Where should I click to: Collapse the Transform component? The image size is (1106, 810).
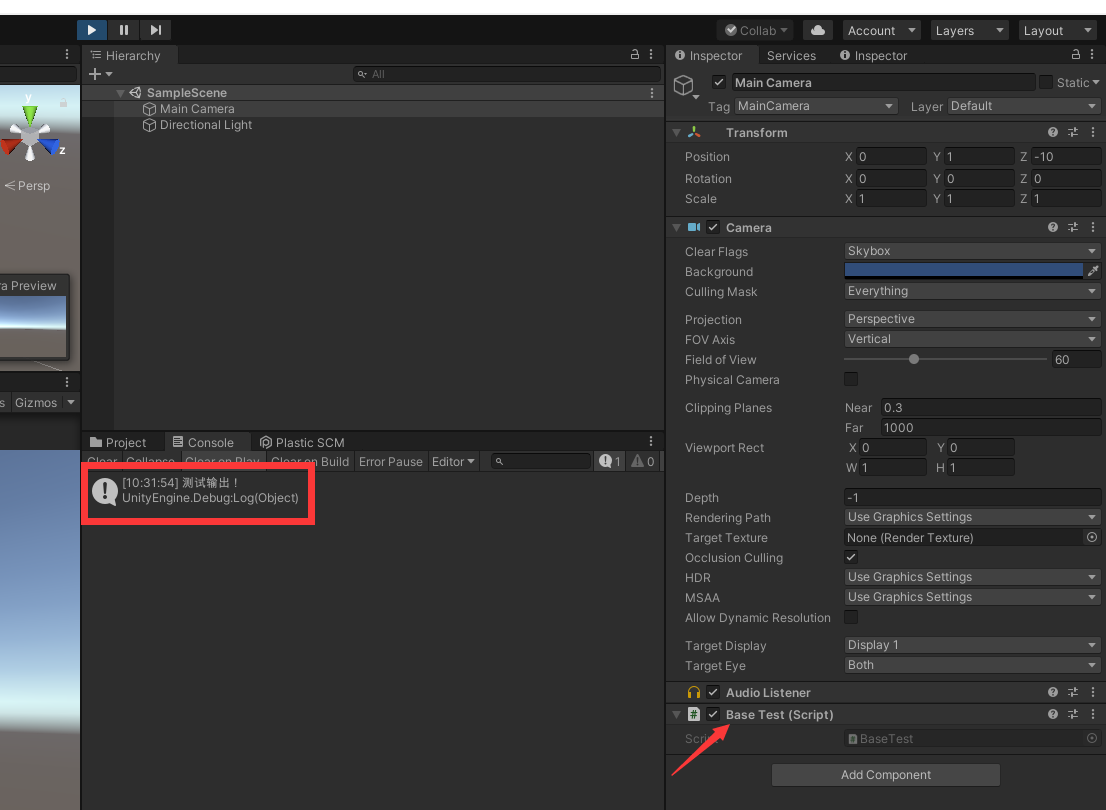click(676, 133)
